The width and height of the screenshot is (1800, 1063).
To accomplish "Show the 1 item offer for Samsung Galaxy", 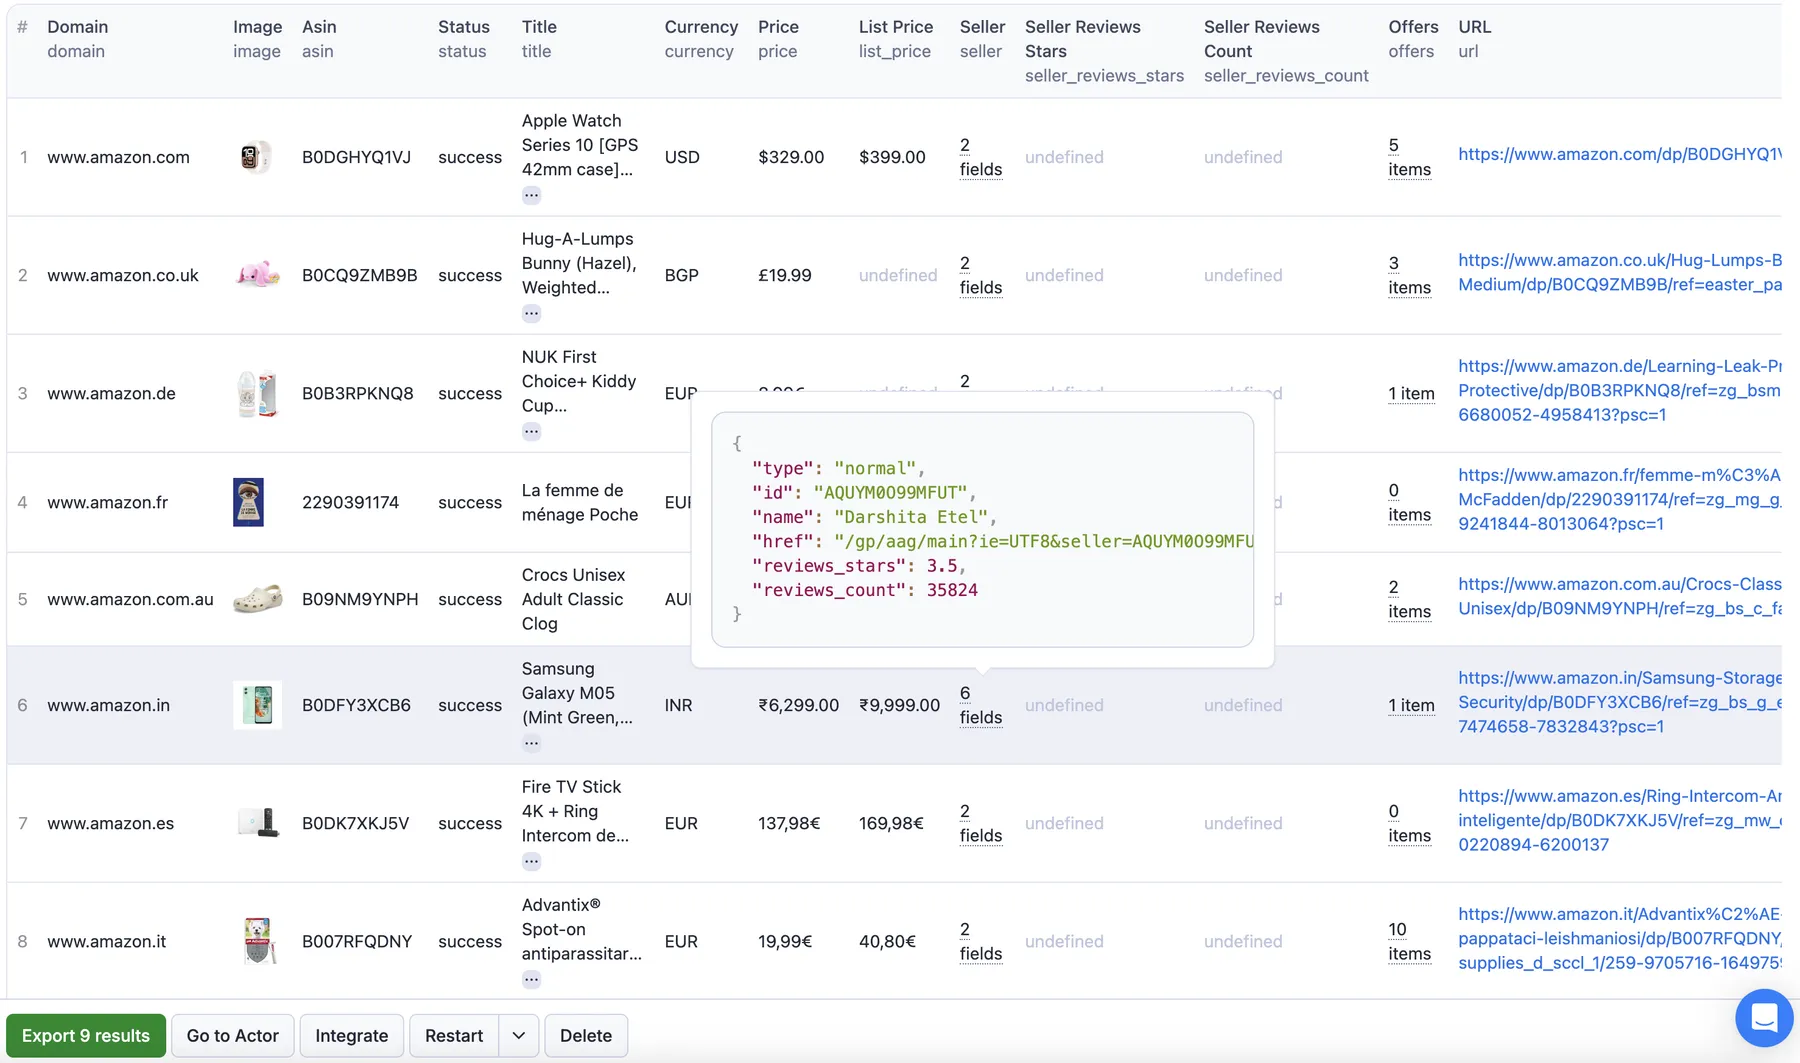I will coord(1411,705).
